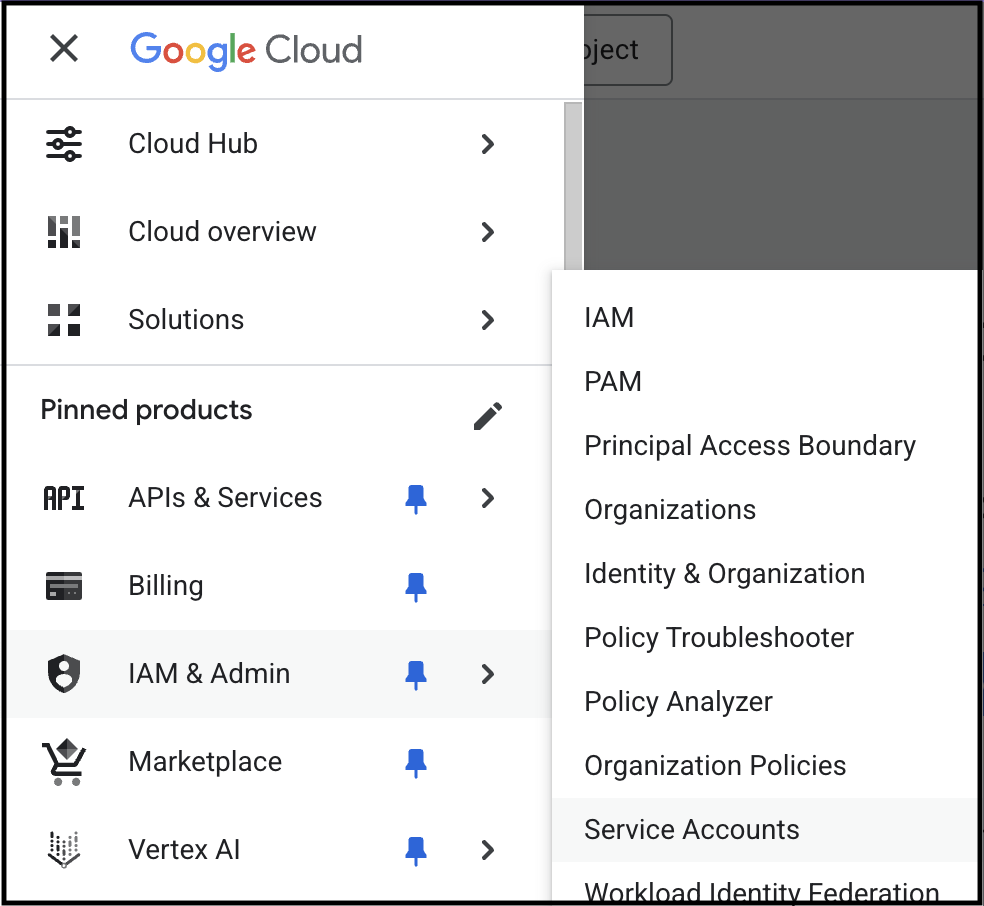
Task: Unpin IAM & Admin
Action: pyautogui.click(x=415, y=675)
